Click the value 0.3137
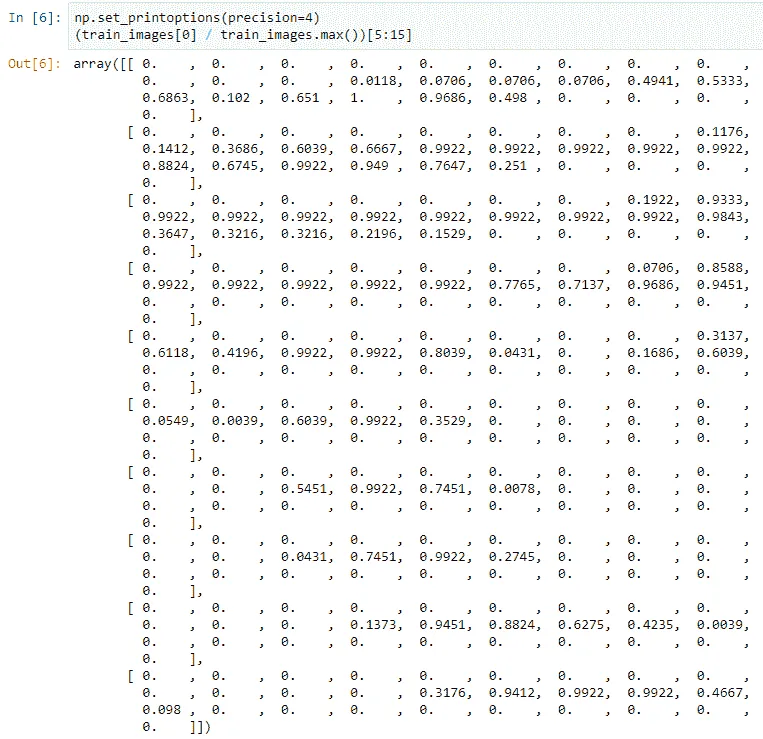Screen dimensions: 763x739 click(x=719, y=336)
